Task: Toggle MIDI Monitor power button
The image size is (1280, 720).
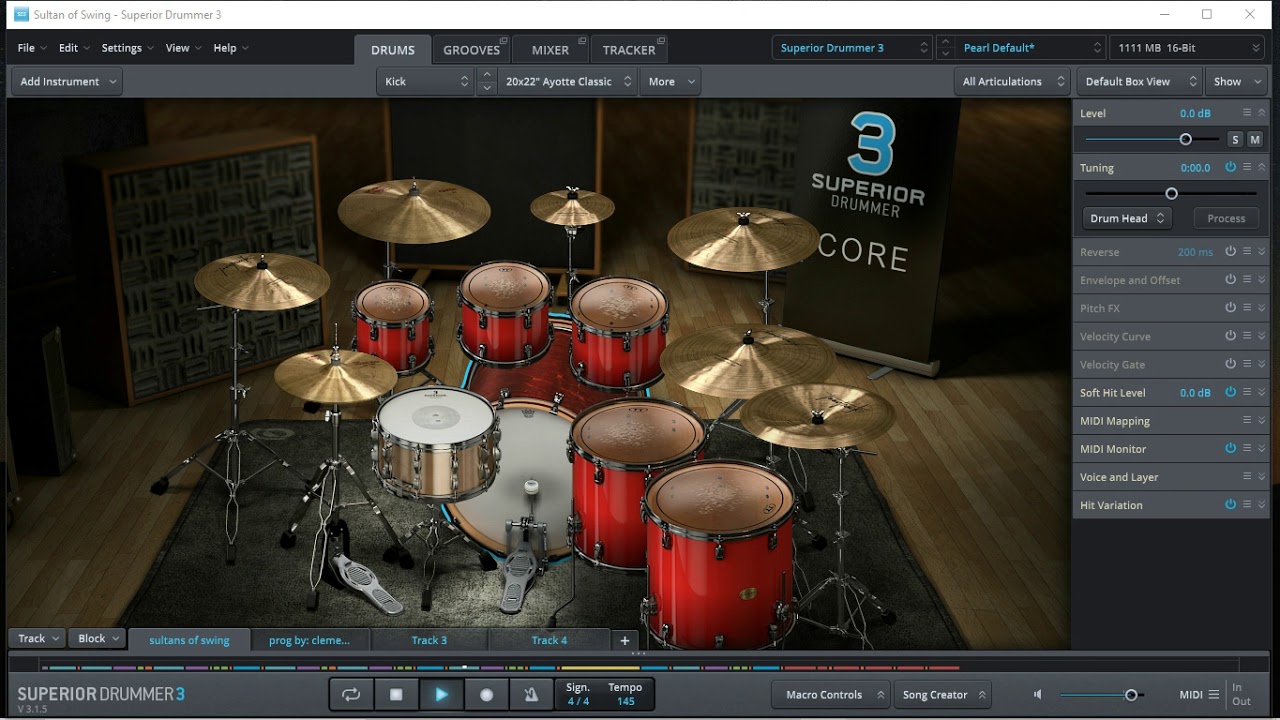Action: coord(1231,448)
